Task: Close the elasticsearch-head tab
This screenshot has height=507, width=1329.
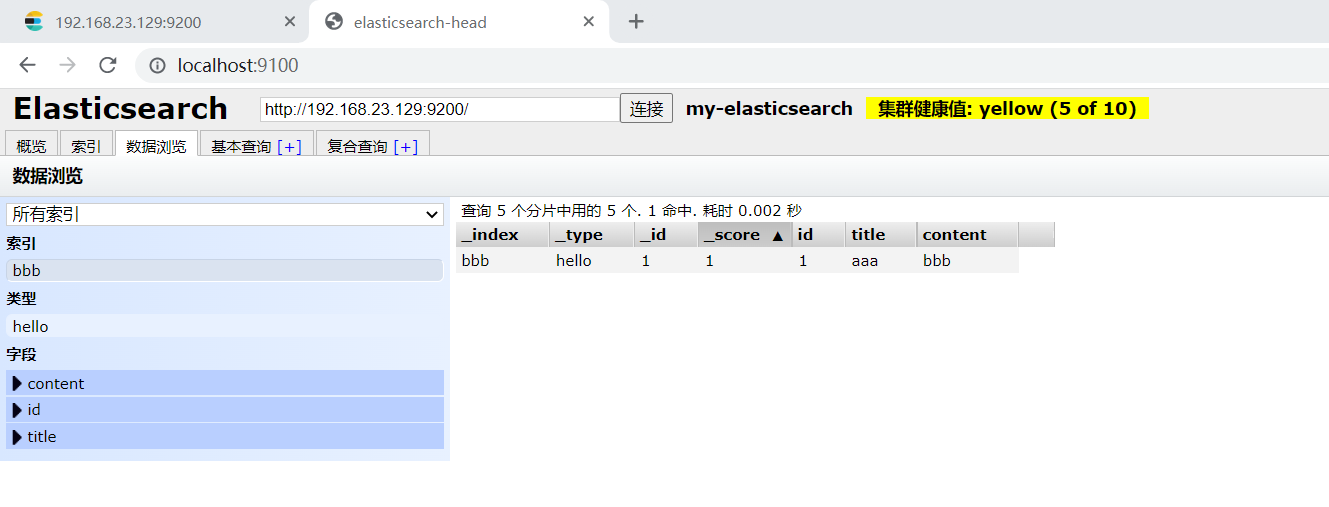Action: click(589, 21)
